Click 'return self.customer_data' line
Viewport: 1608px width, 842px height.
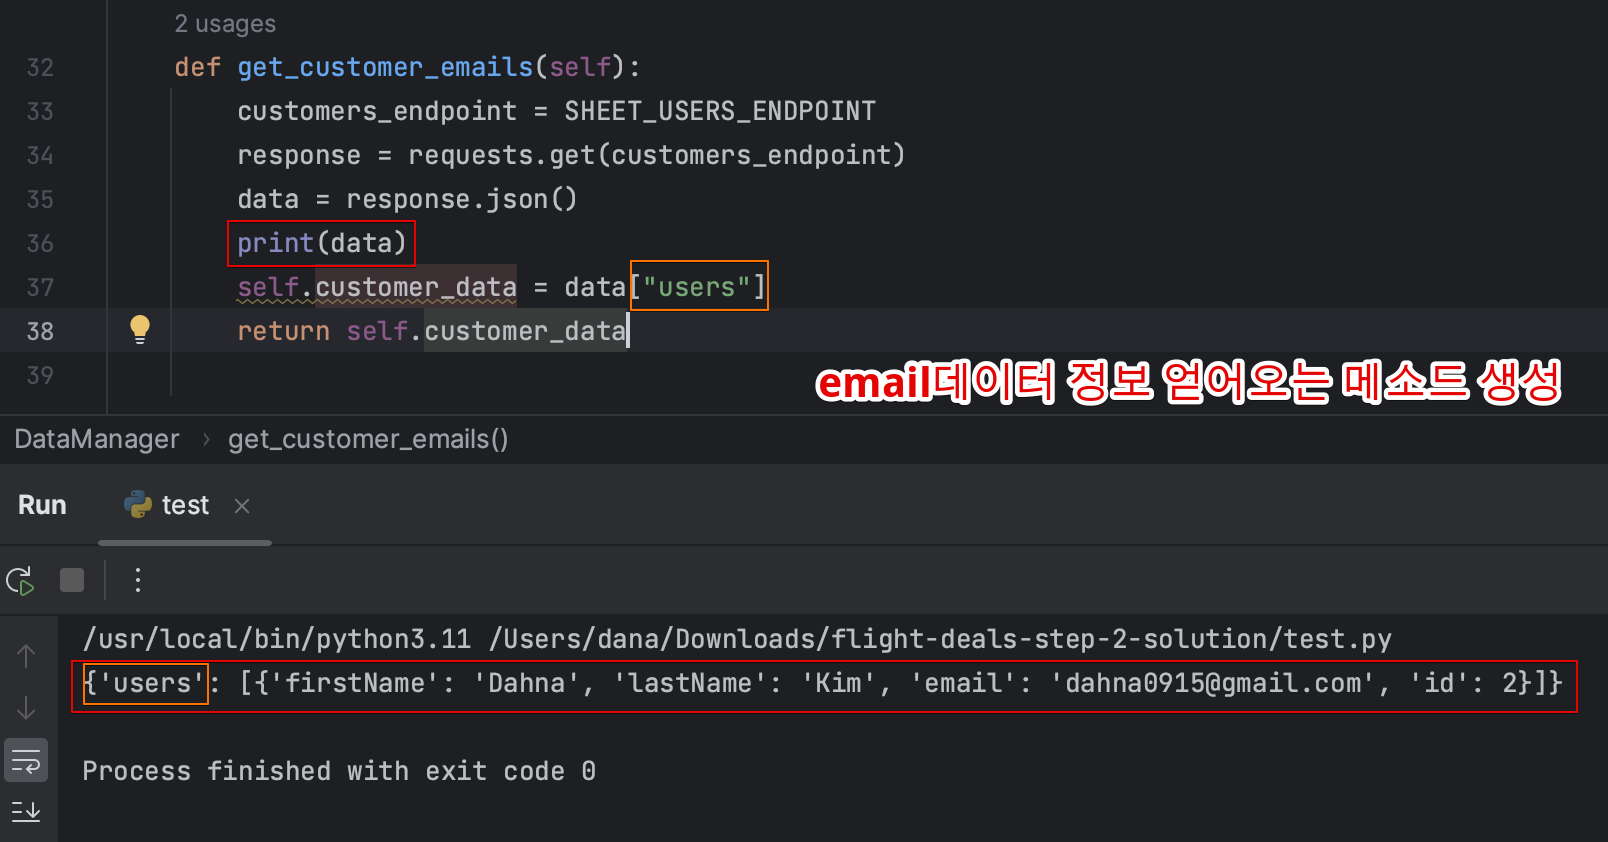click(432, 331)
